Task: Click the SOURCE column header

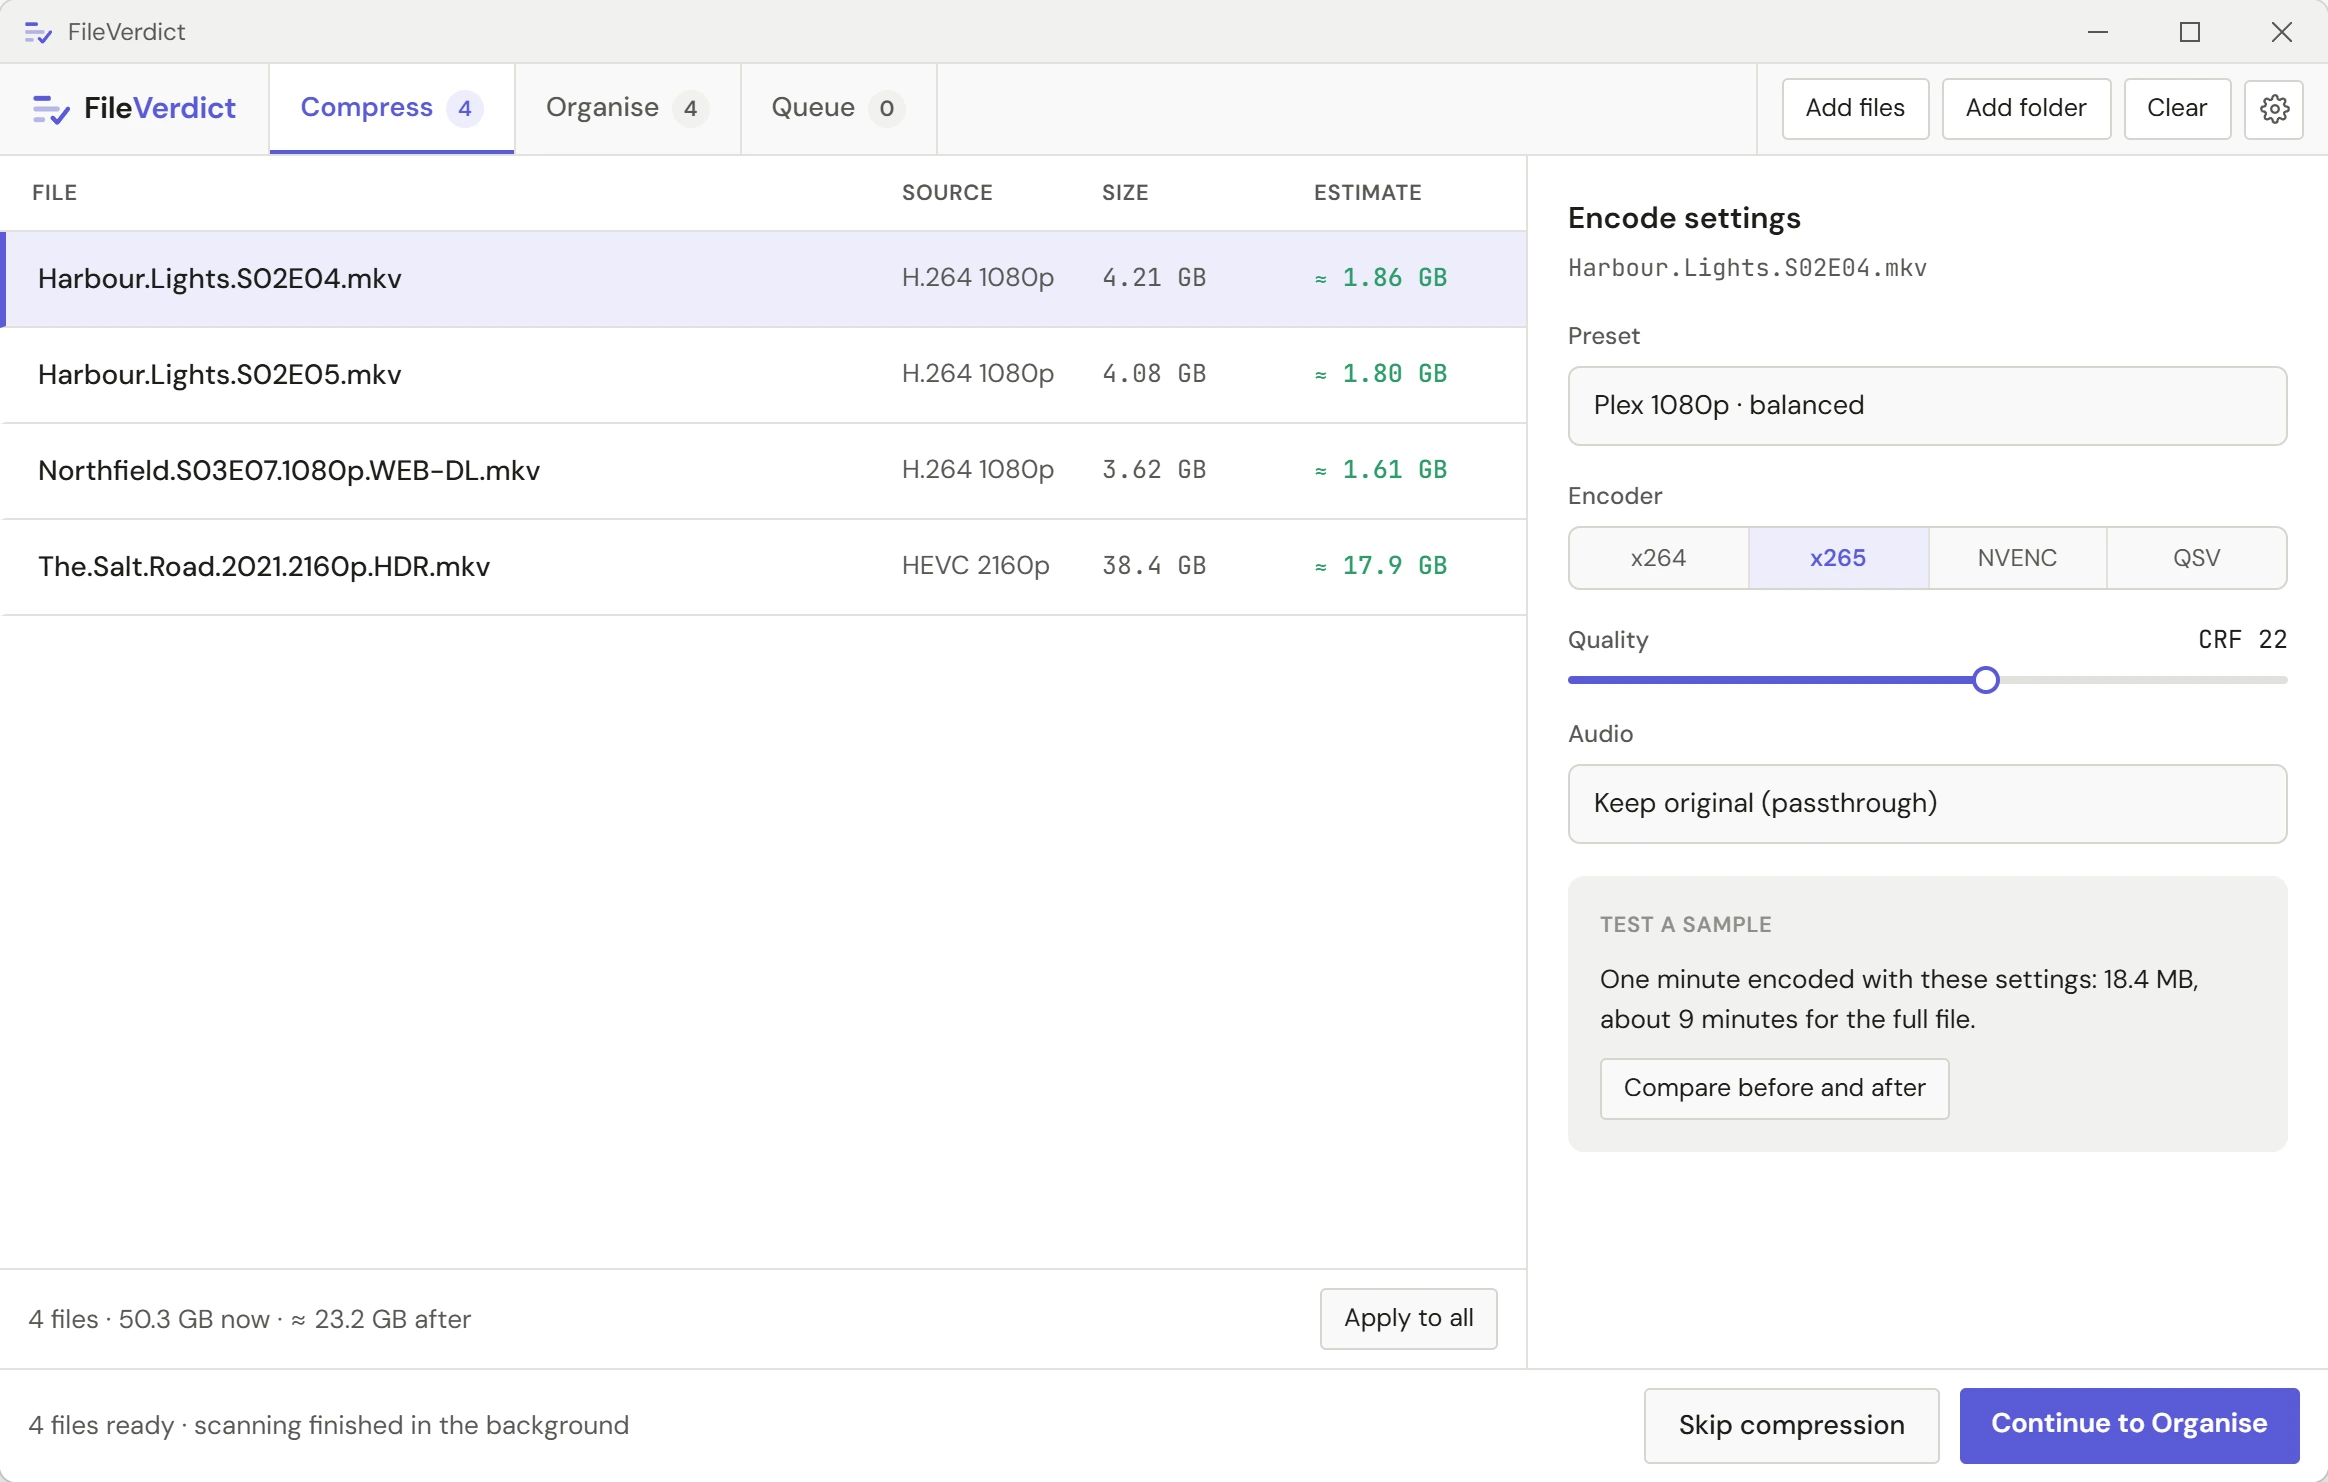Action: [947, 192]
